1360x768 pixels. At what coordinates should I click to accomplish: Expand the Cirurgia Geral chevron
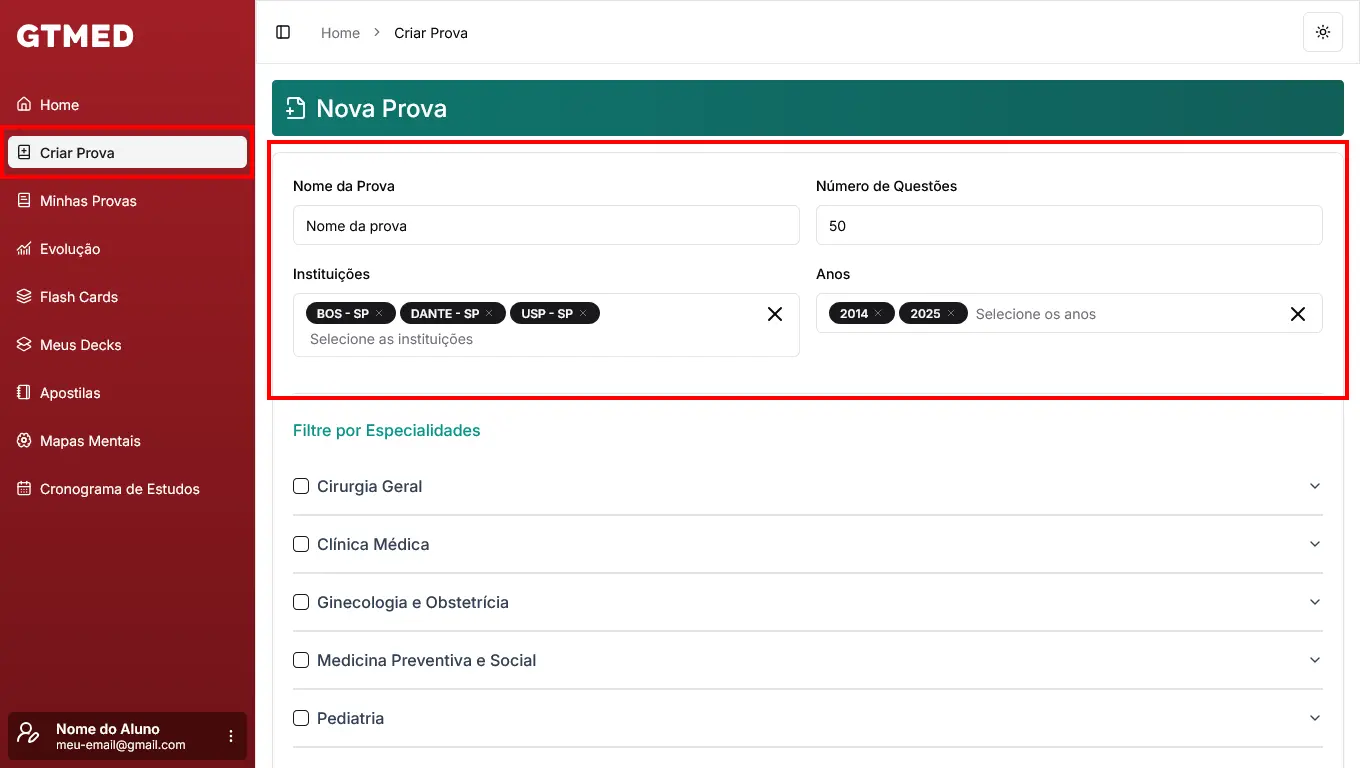[1314, 486]
